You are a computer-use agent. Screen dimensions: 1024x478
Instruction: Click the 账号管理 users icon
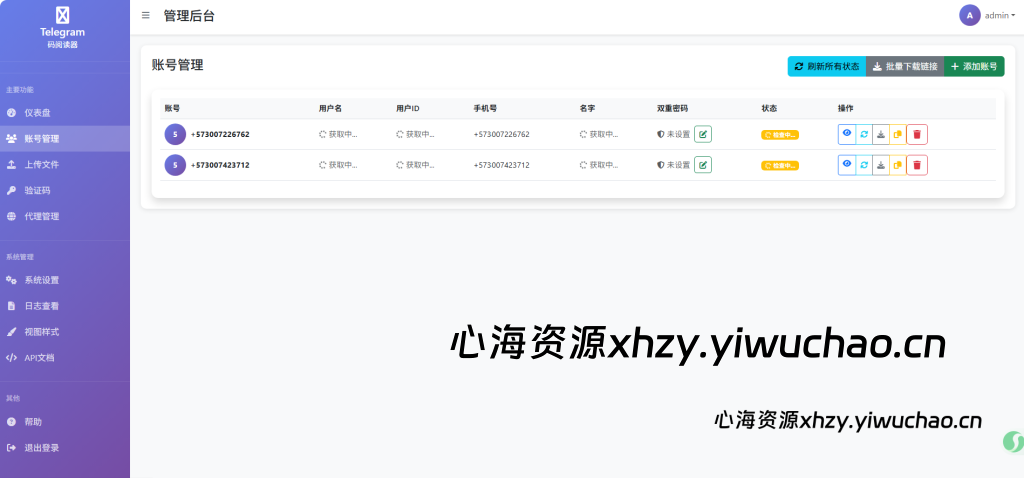[x=11, y=138]
